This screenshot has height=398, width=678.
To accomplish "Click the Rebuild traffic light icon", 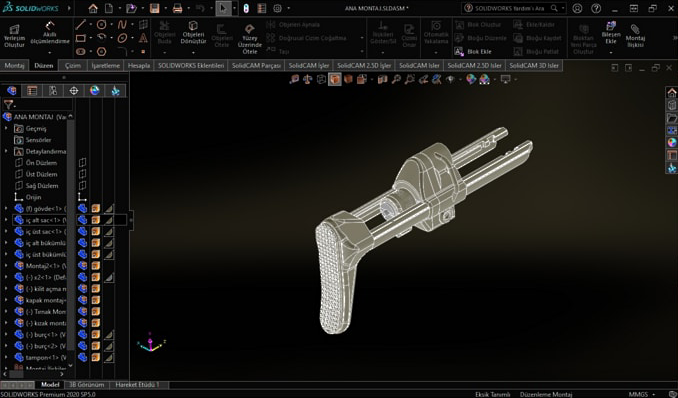I will [x=246, y=8].
